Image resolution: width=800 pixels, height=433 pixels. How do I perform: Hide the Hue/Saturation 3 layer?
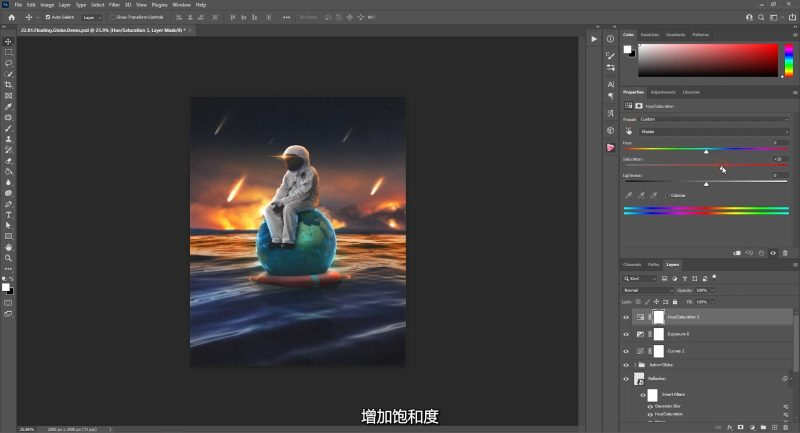[x=626, y=317]
